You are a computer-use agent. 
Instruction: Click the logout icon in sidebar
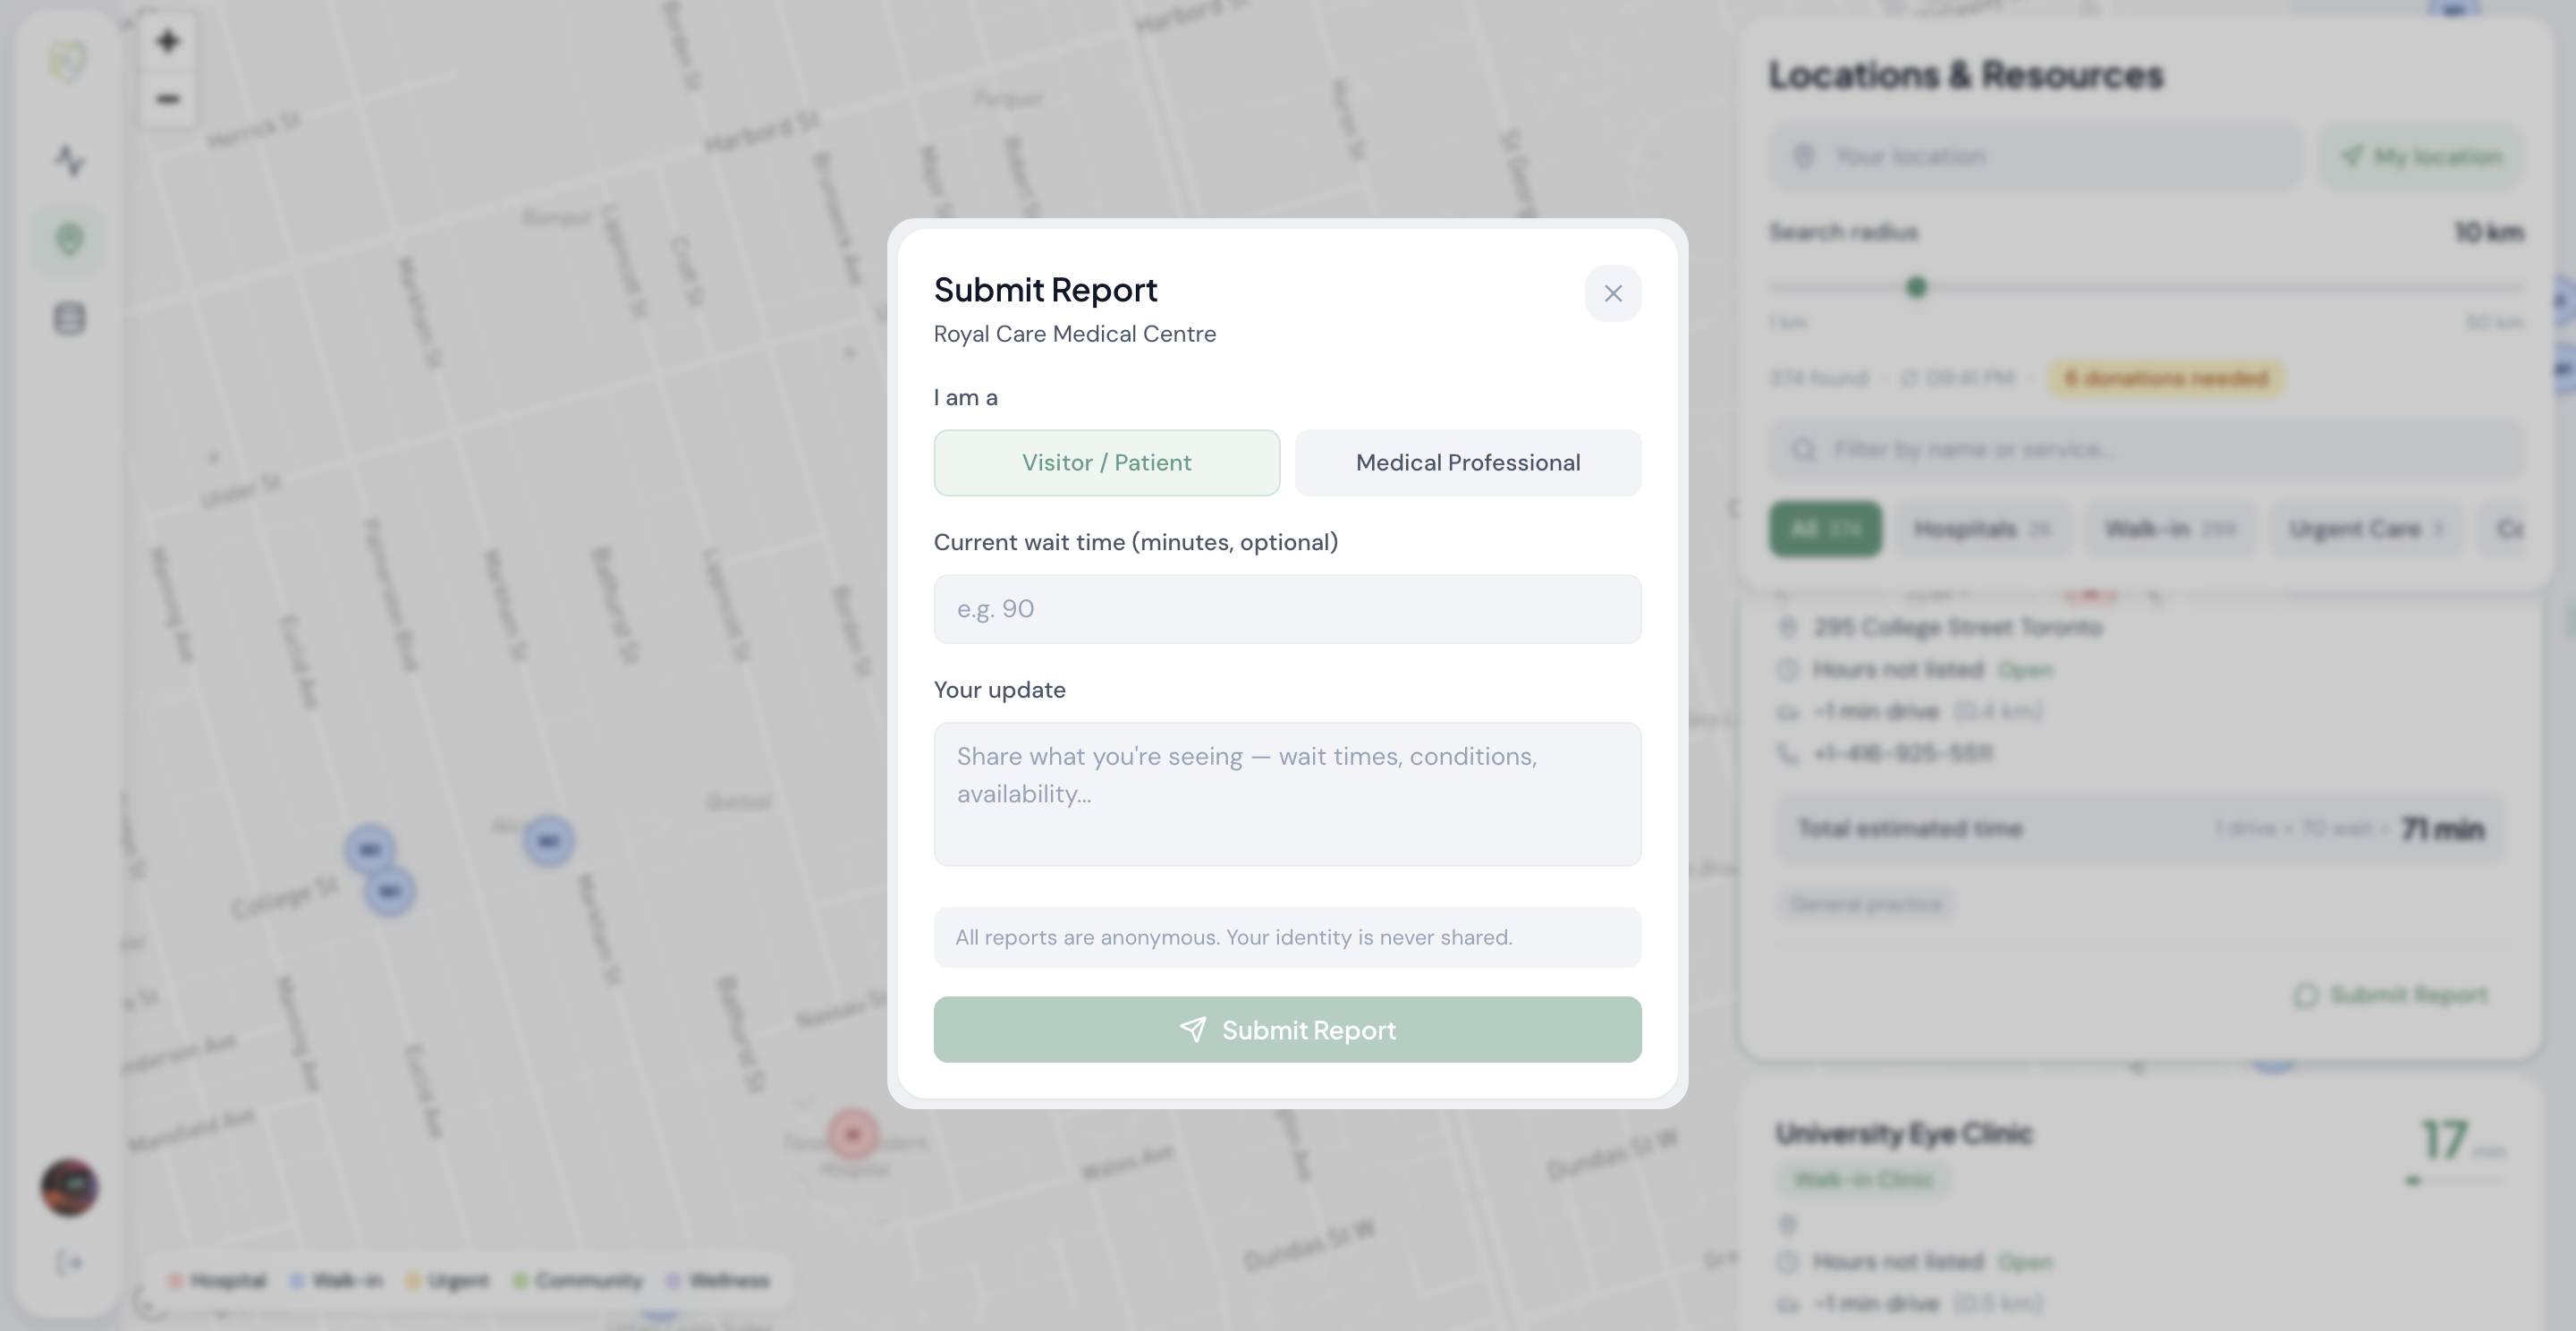pos(69,1263)
